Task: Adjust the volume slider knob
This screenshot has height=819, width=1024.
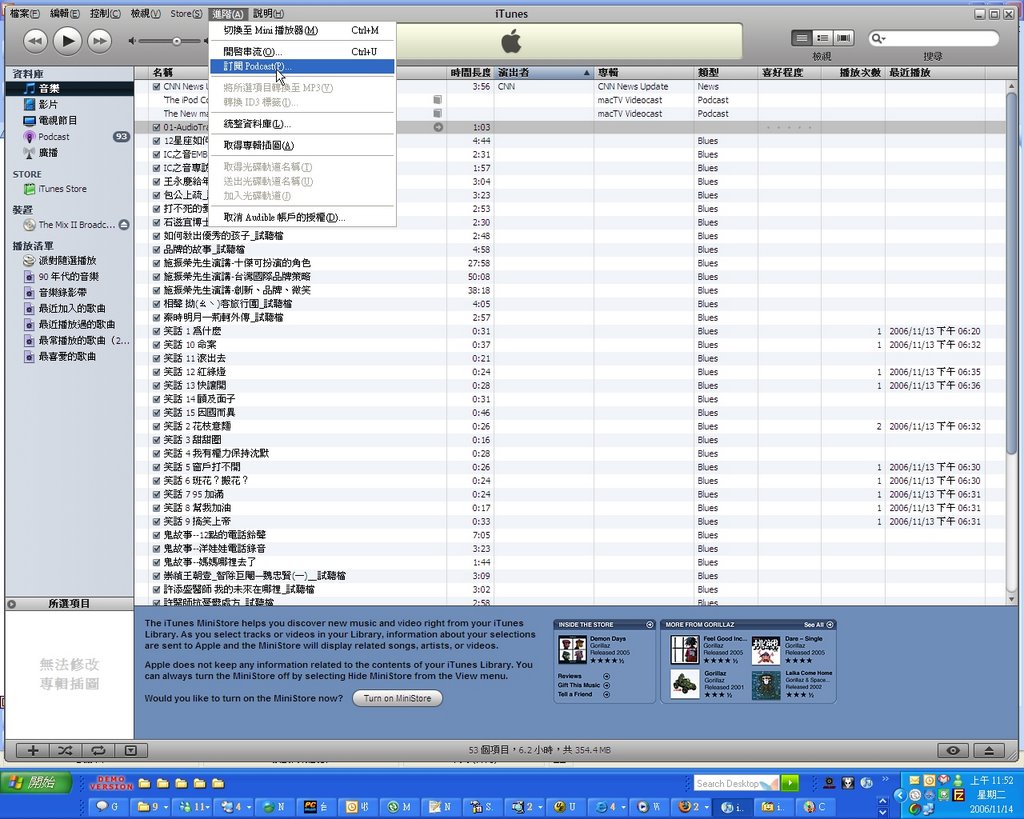Action: (x=176, y=41)
